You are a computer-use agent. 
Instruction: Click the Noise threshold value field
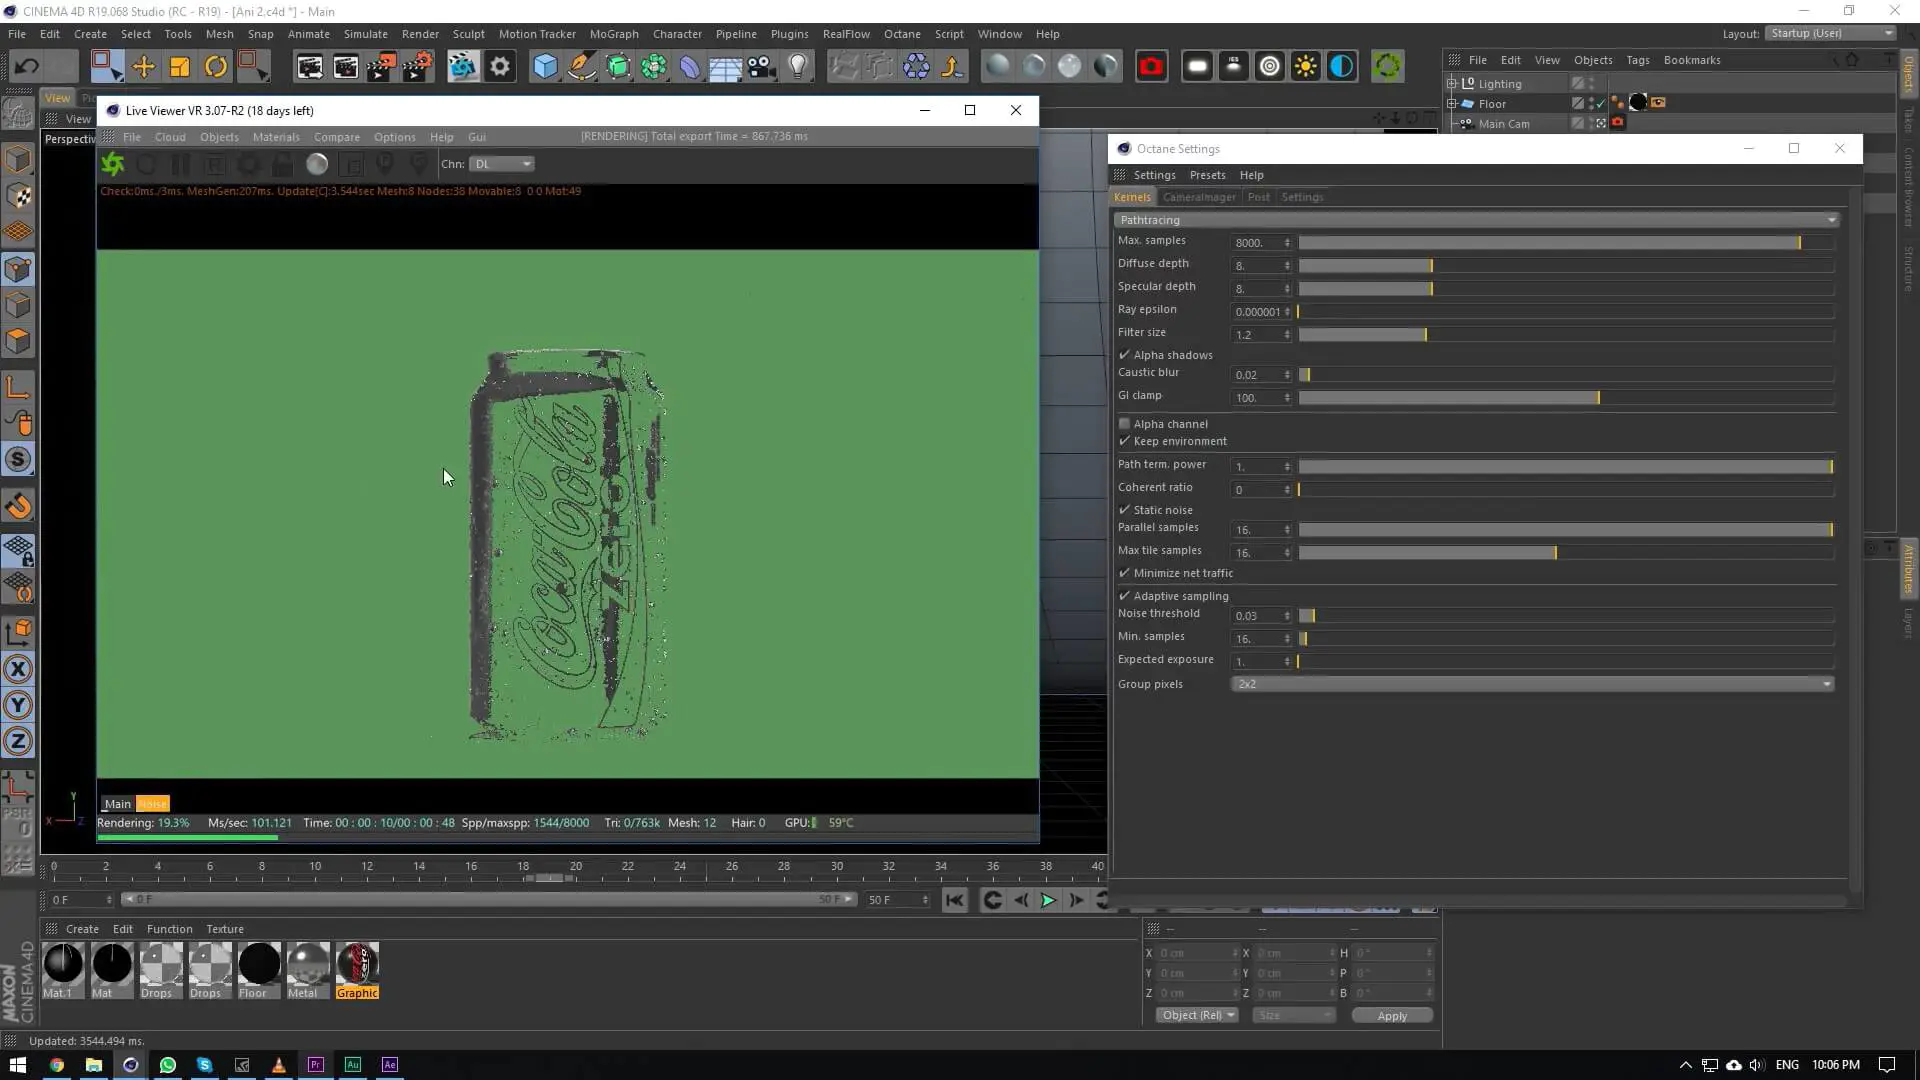(x=1257, y=616)
